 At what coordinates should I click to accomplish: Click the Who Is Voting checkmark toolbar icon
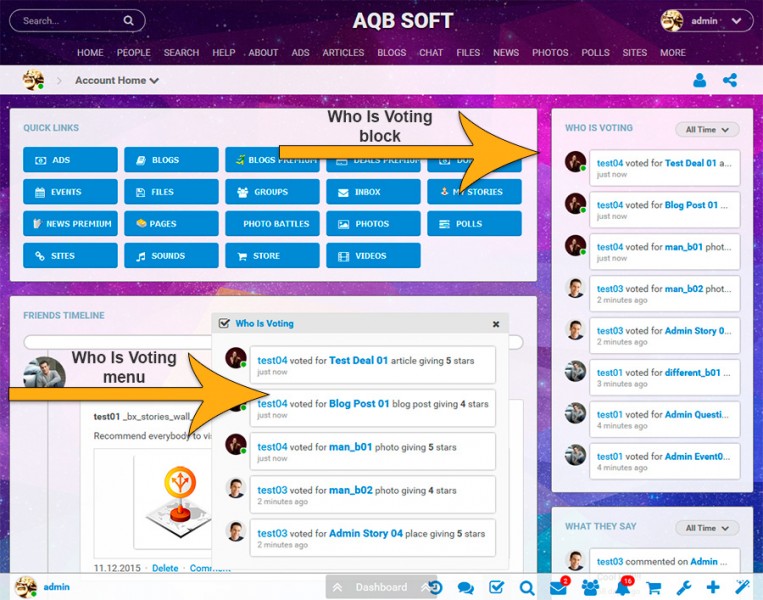[x=496, y=587]
